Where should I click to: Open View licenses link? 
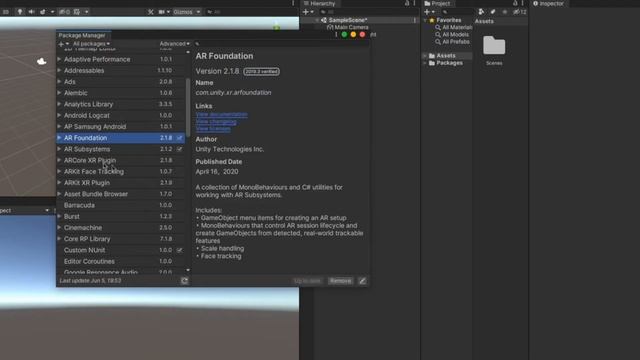click(213, 129)
